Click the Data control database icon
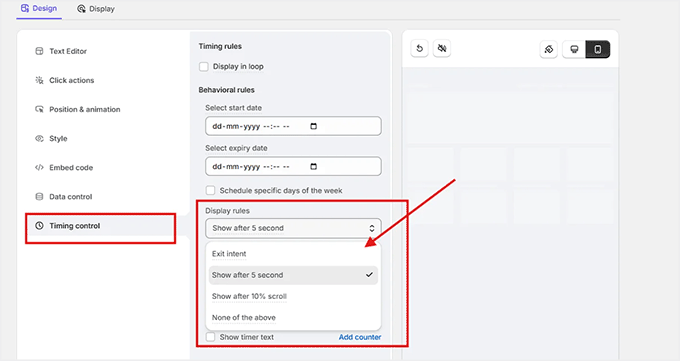 (x=39, y=197)
